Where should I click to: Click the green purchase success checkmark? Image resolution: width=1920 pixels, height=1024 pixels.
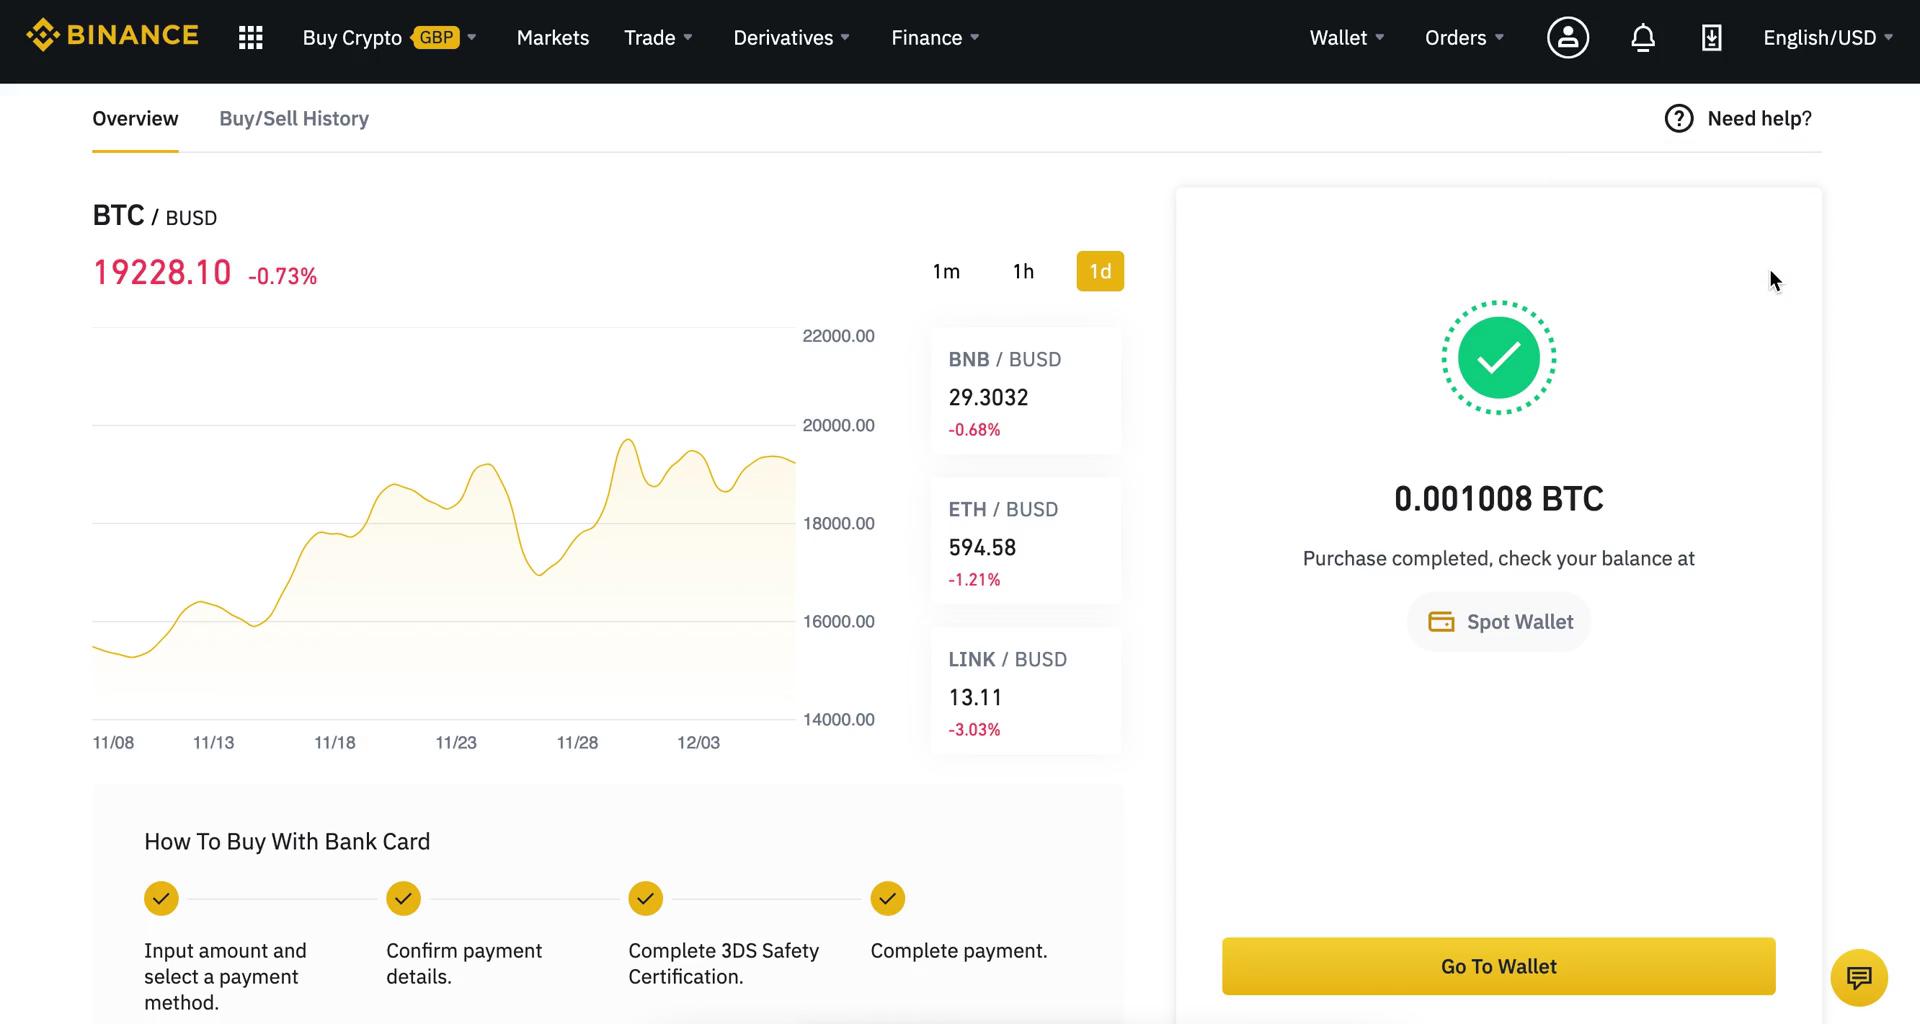pyautogui.click(x=1498, y=358)
